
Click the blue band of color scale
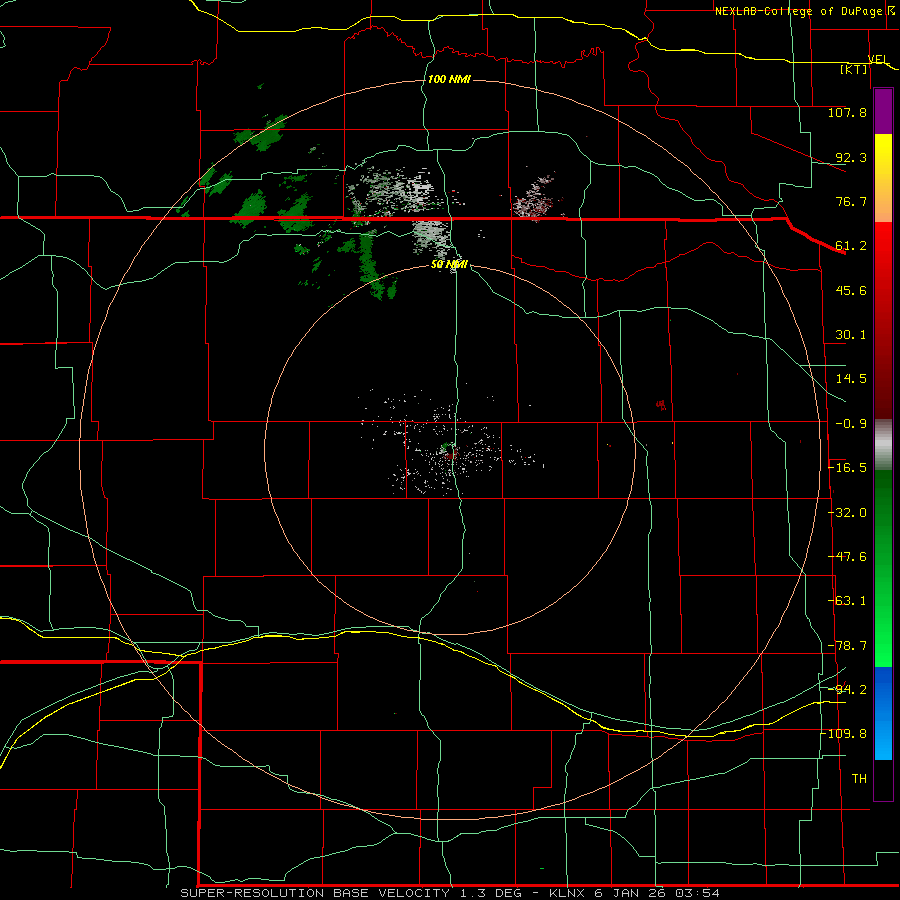(x=883, y=713)
